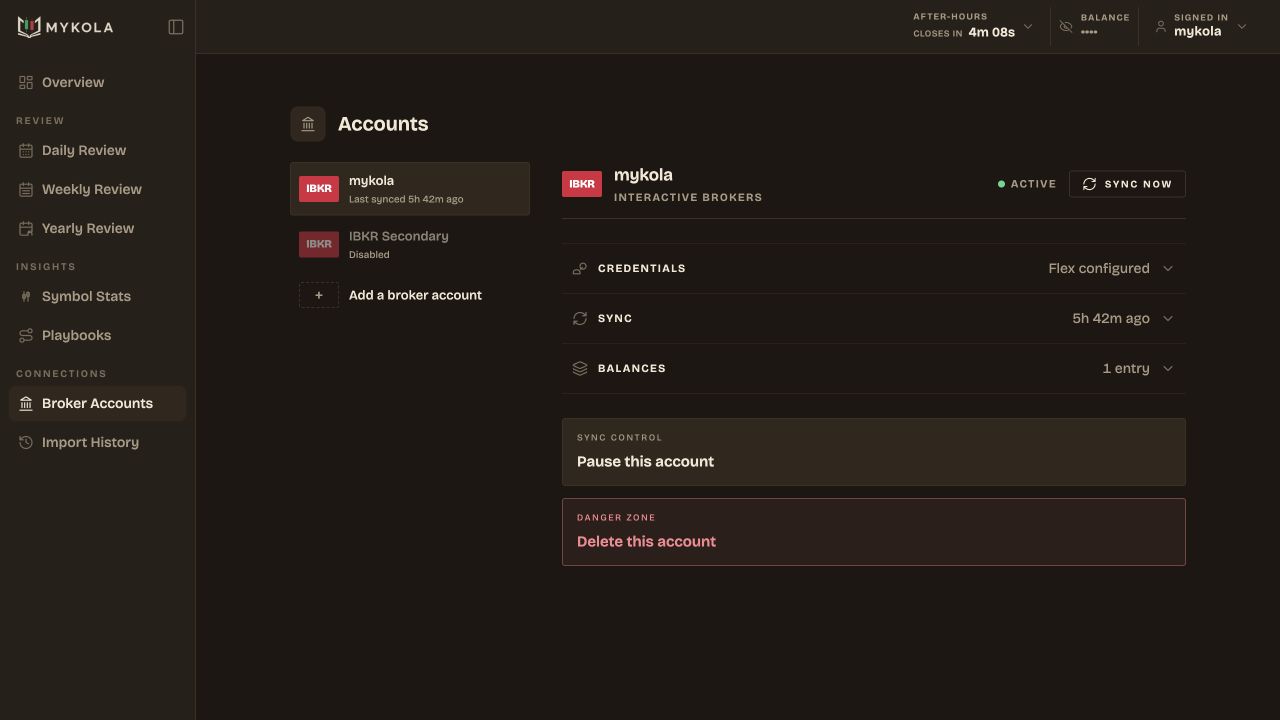The image size is (1280, 720).
Task: Click the Sync Now button
Action: (x=1127, y=184)
